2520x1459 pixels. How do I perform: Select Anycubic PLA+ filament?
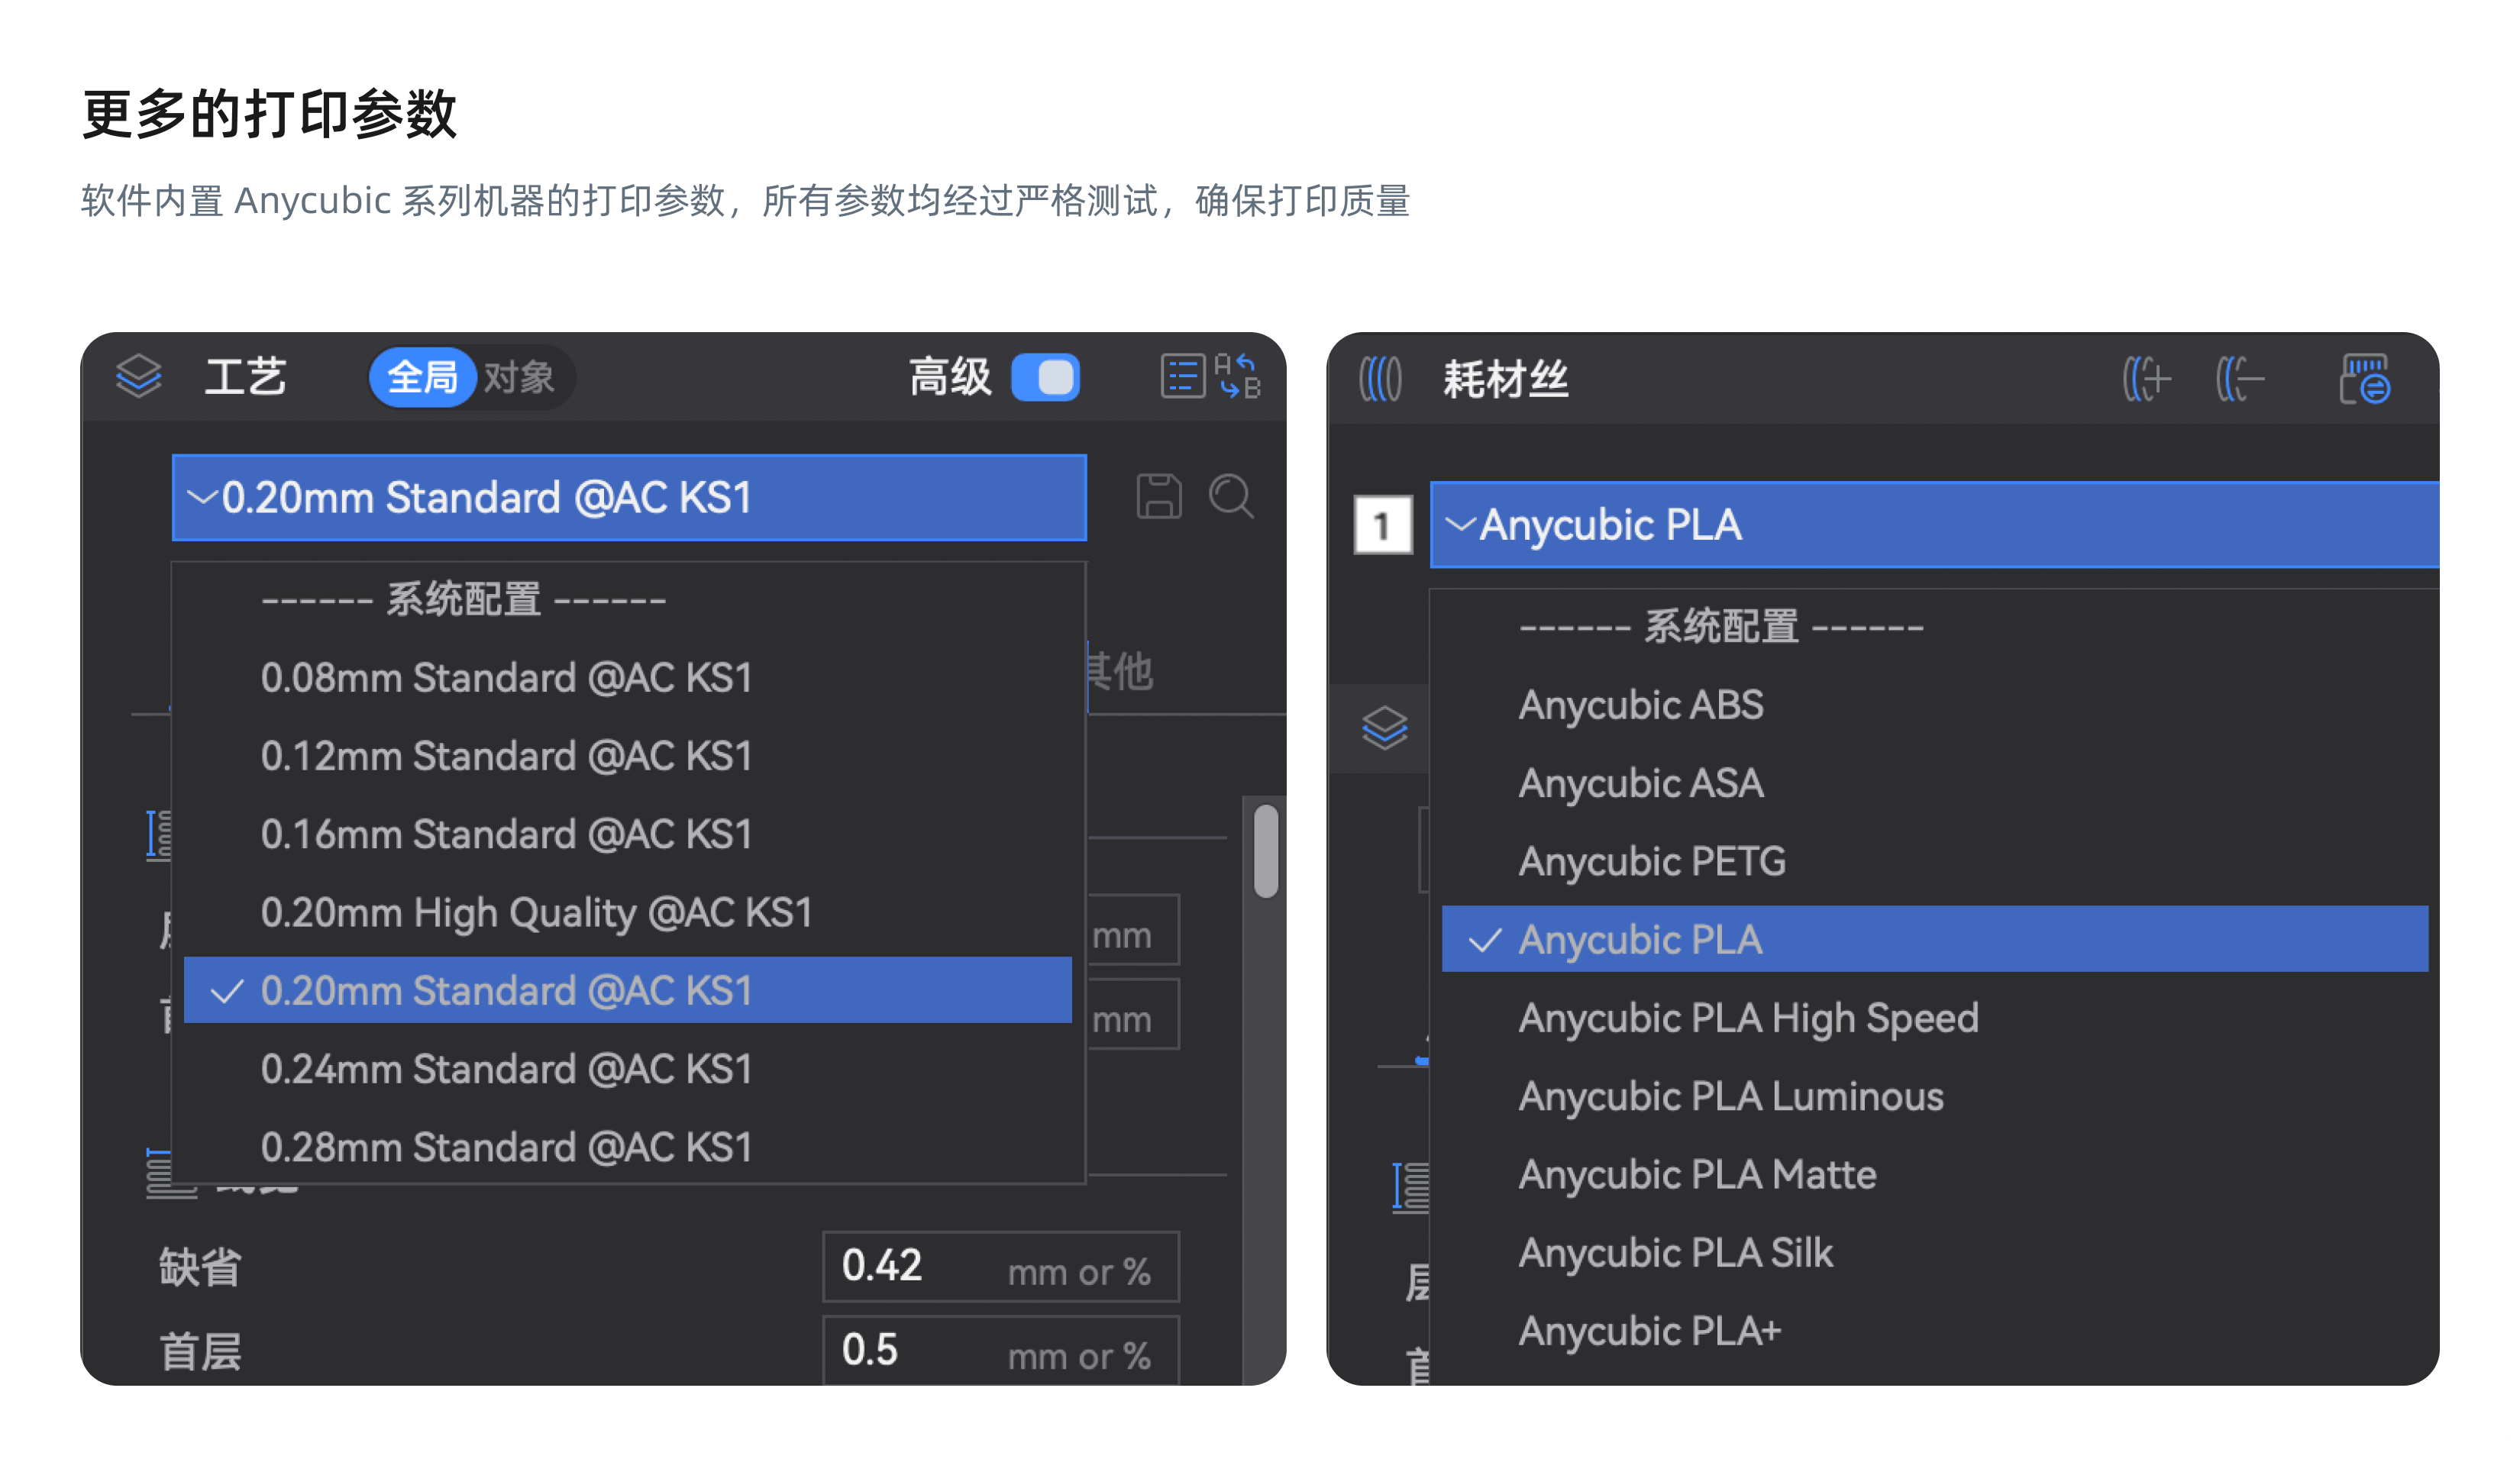(1935, 1331)
